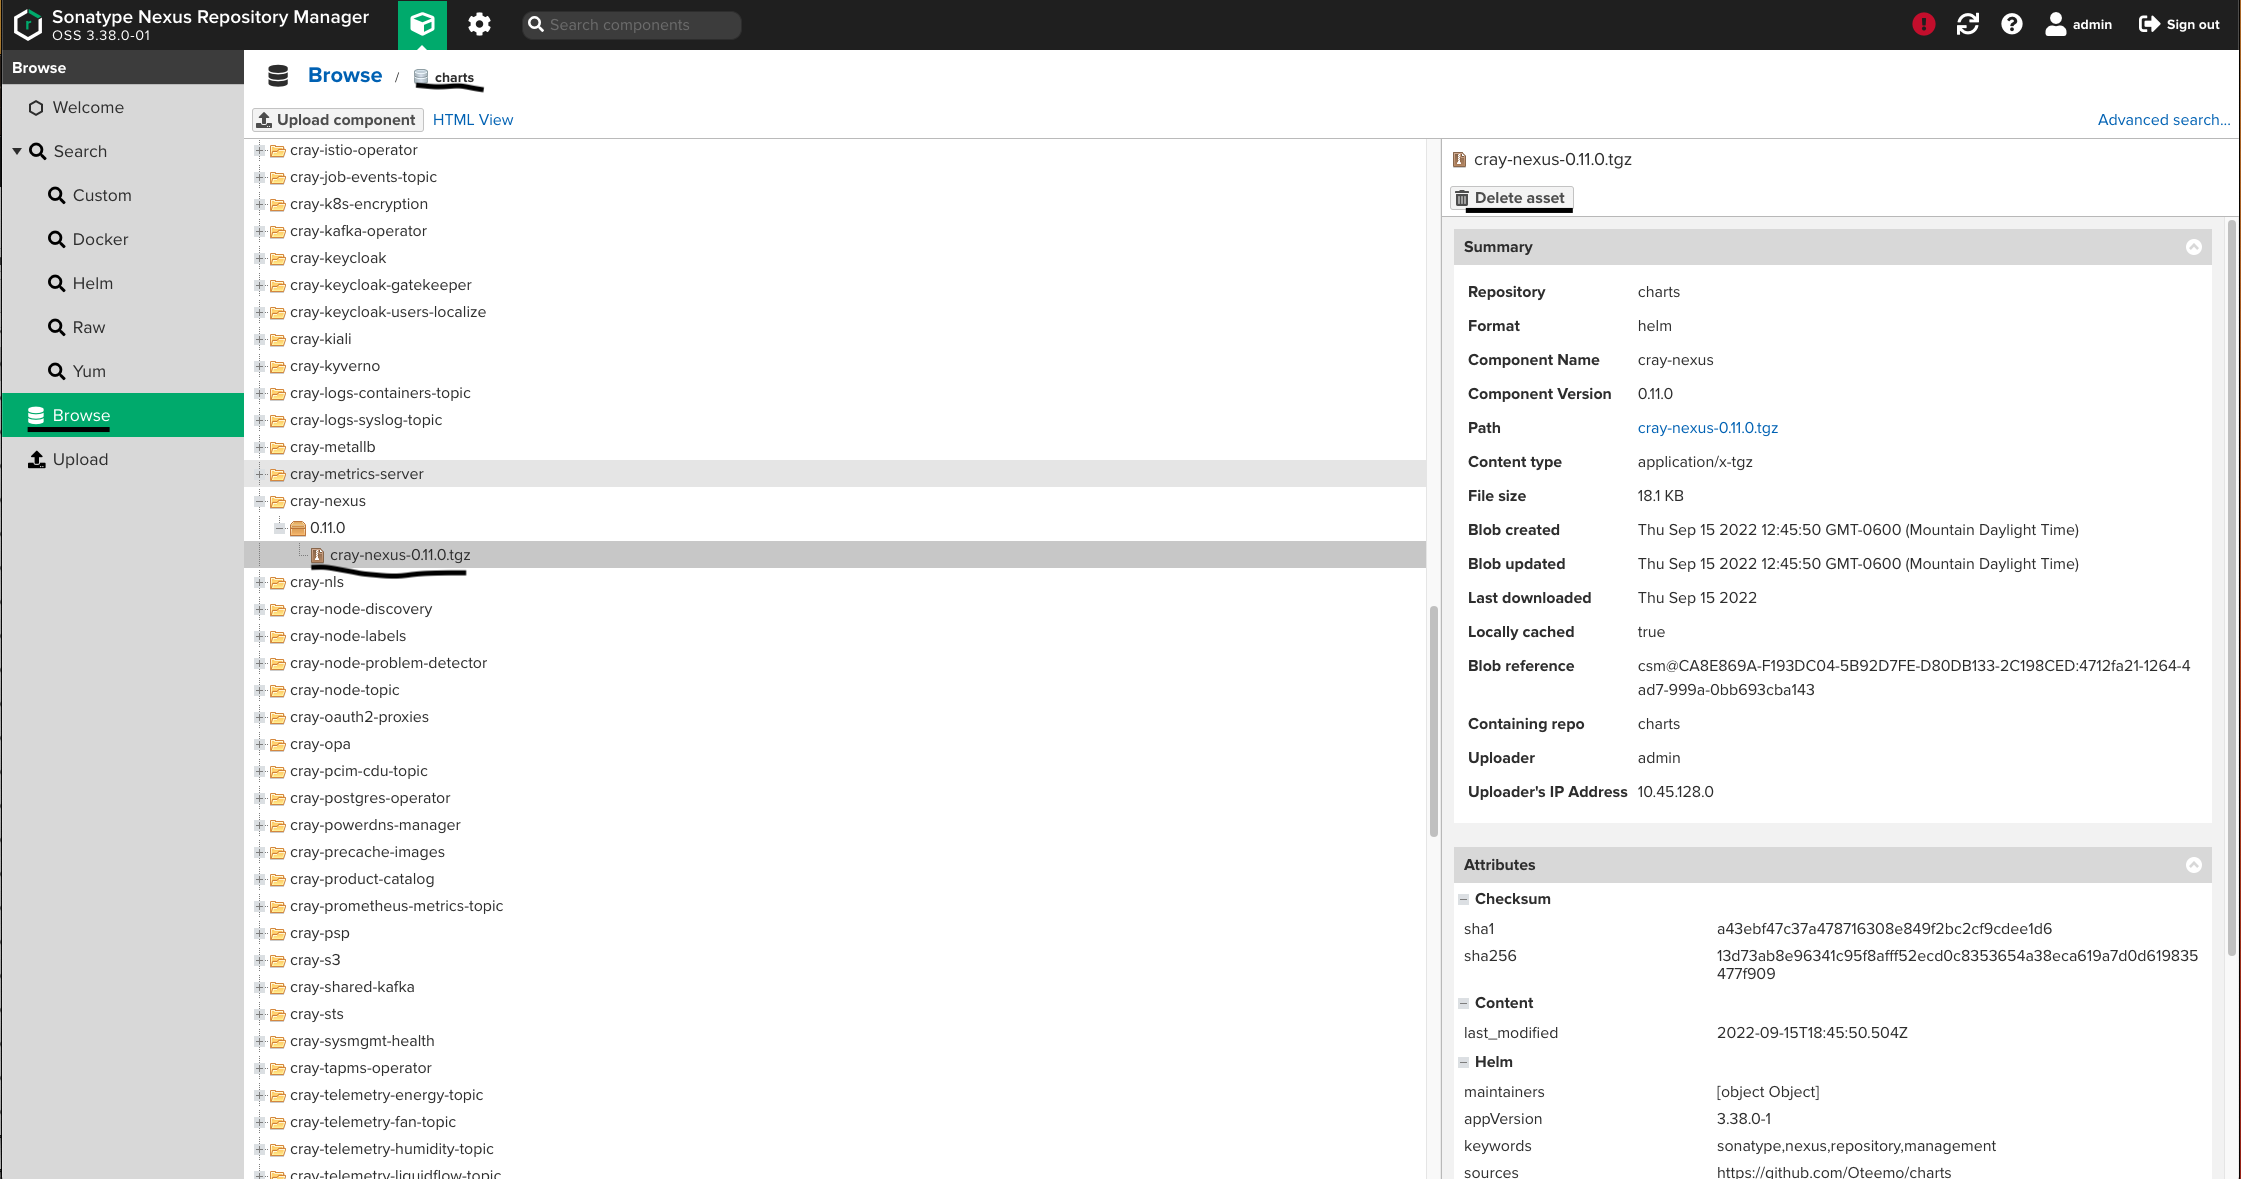Screen dimensions: 2241x1179
Task: Select the cray-oauth2-proxies row
Action: pyautogui.click(x=835, y=717)
